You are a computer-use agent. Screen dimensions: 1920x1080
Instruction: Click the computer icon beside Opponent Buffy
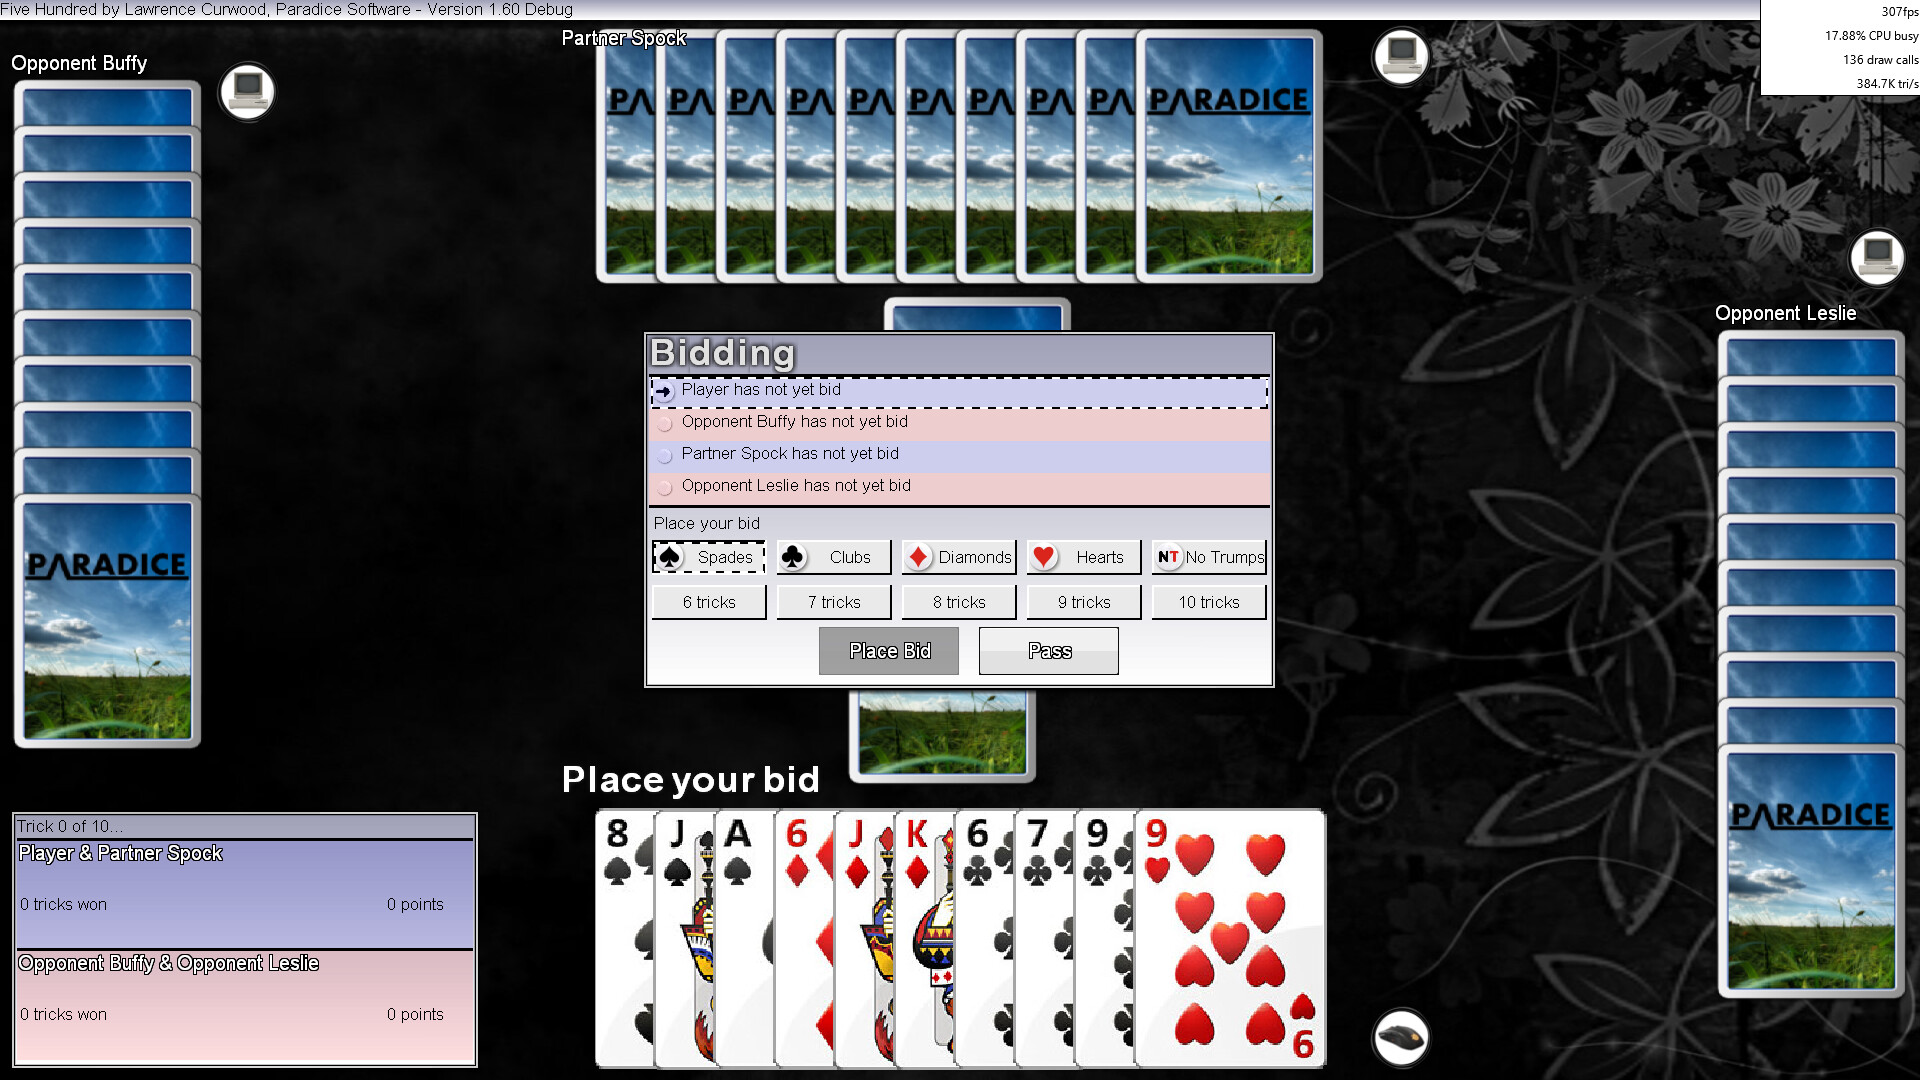246,91
